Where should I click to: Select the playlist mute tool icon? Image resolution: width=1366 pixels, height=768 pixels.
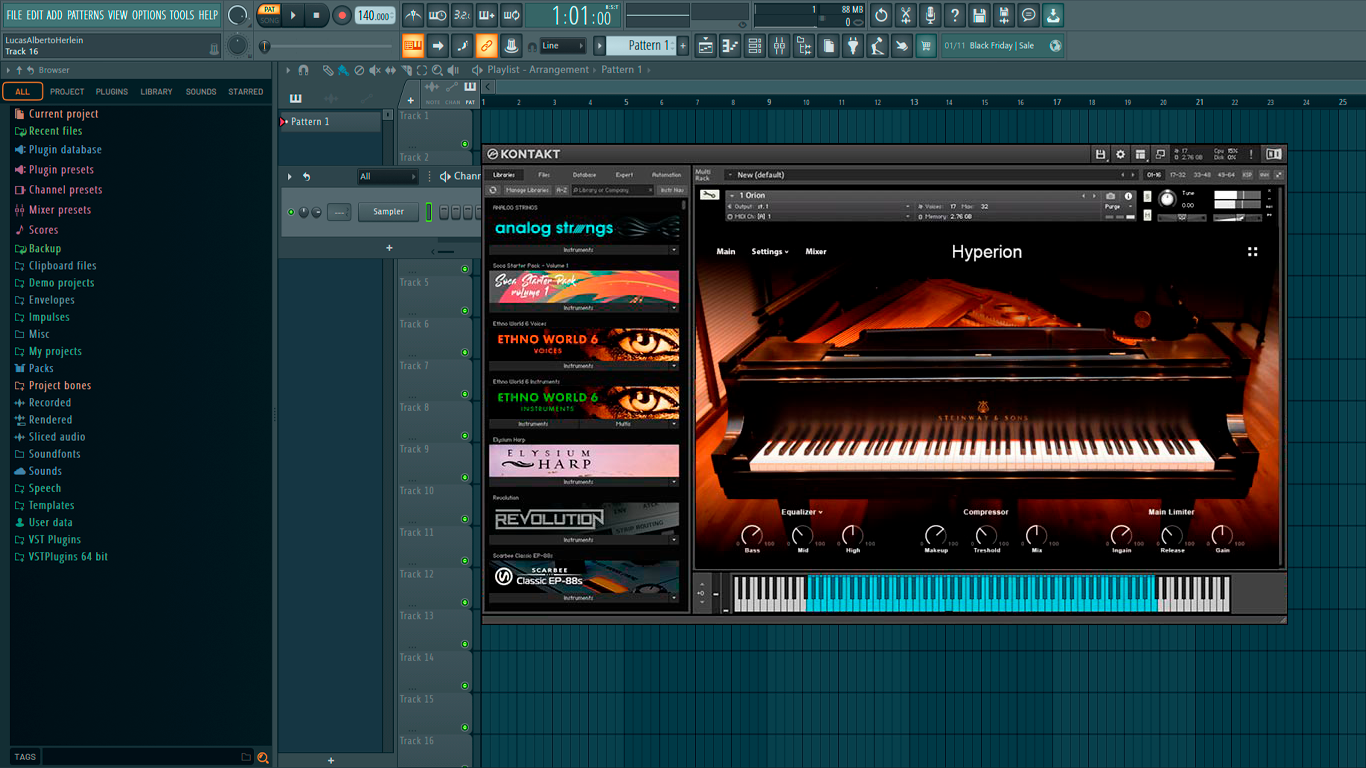375,70
